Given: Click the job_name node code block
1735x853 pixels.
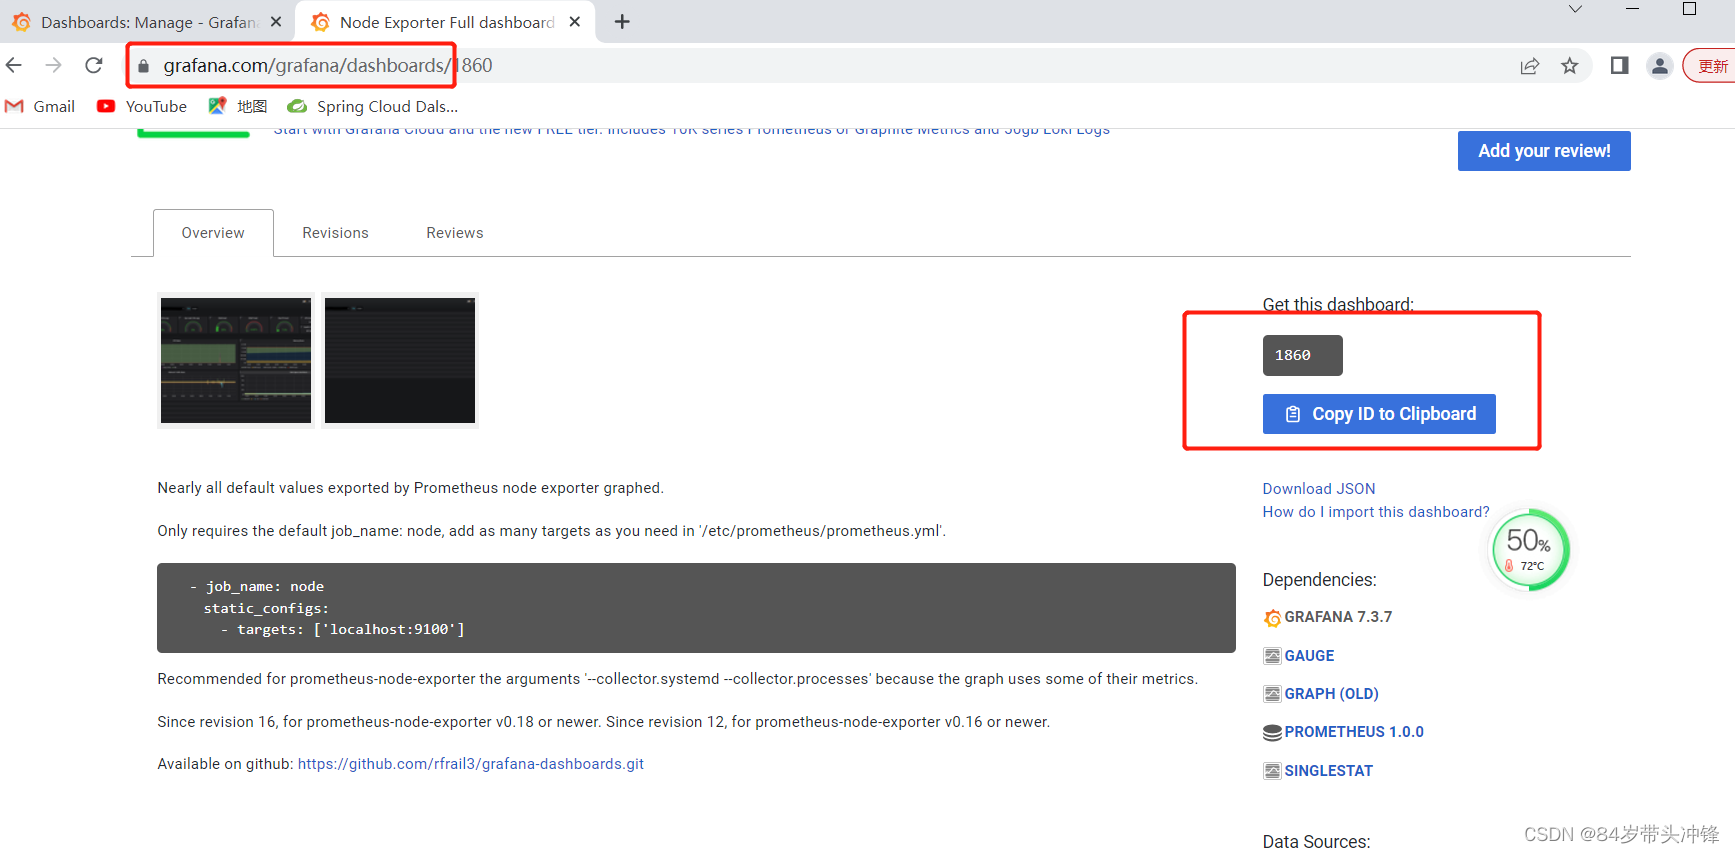Looking at the screenshot, I should point(696,608).
